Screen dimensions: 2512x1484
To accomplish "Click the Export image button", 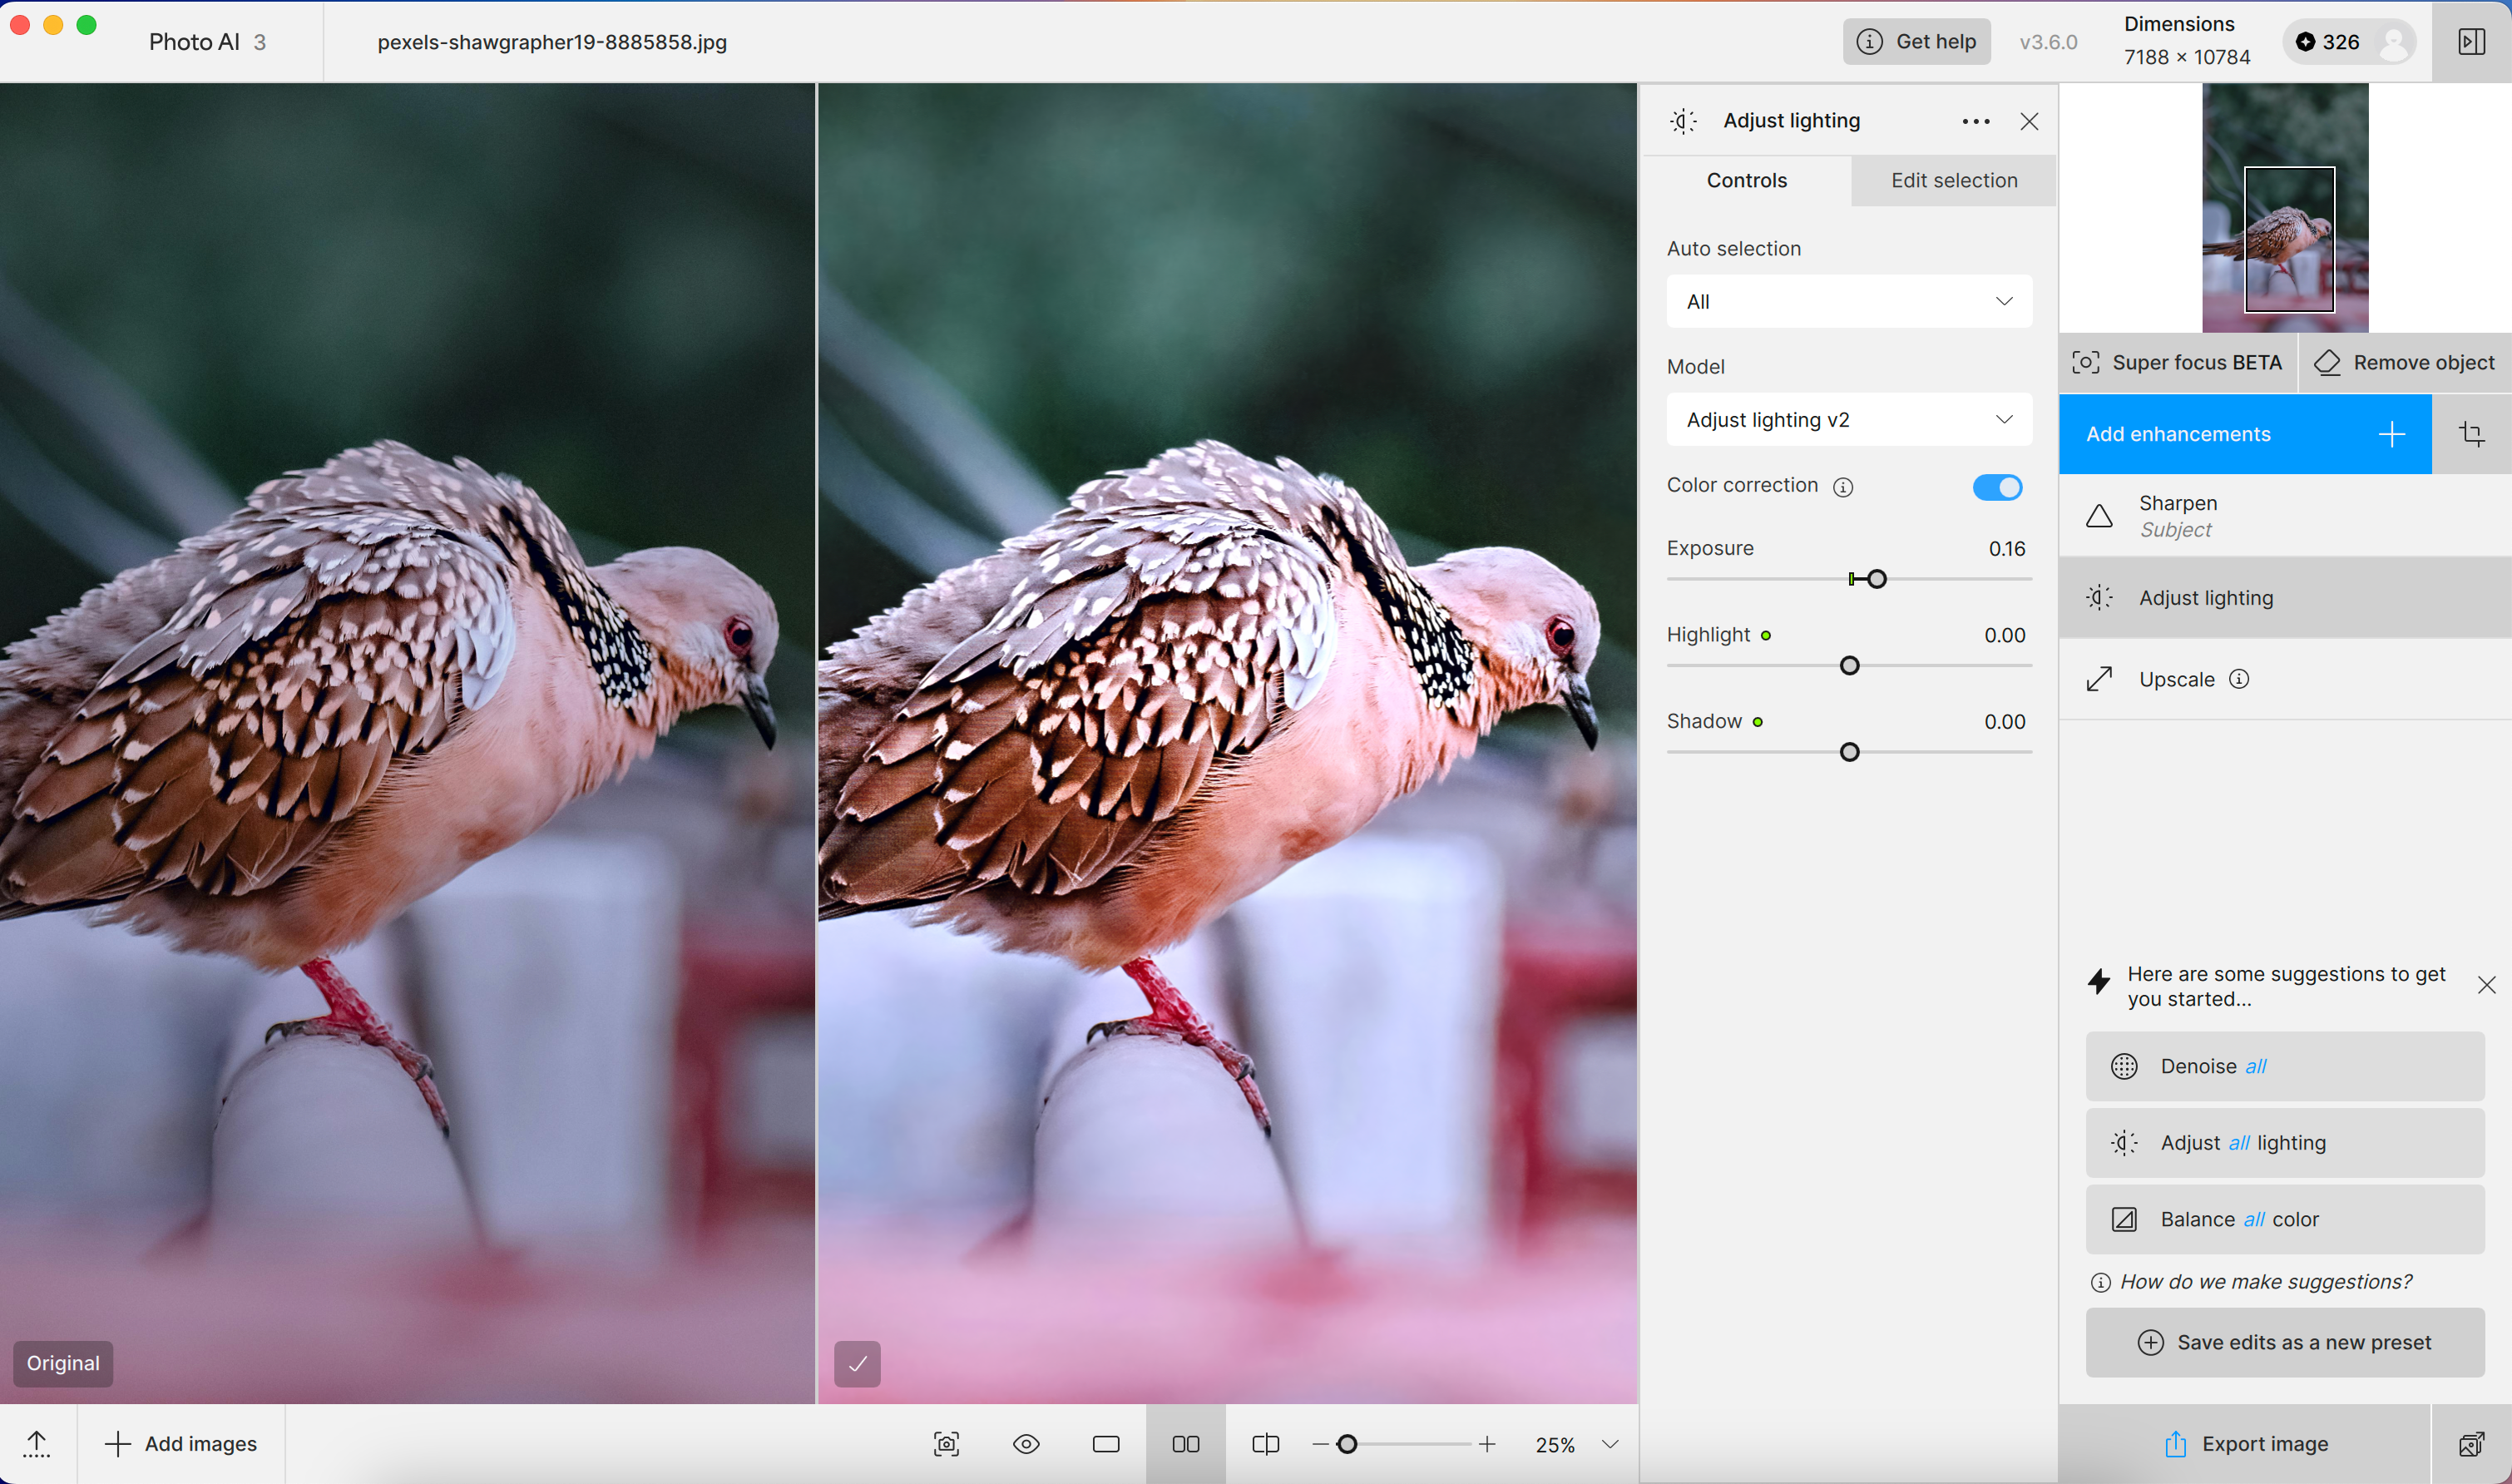I will (x=2245, y=1444).
